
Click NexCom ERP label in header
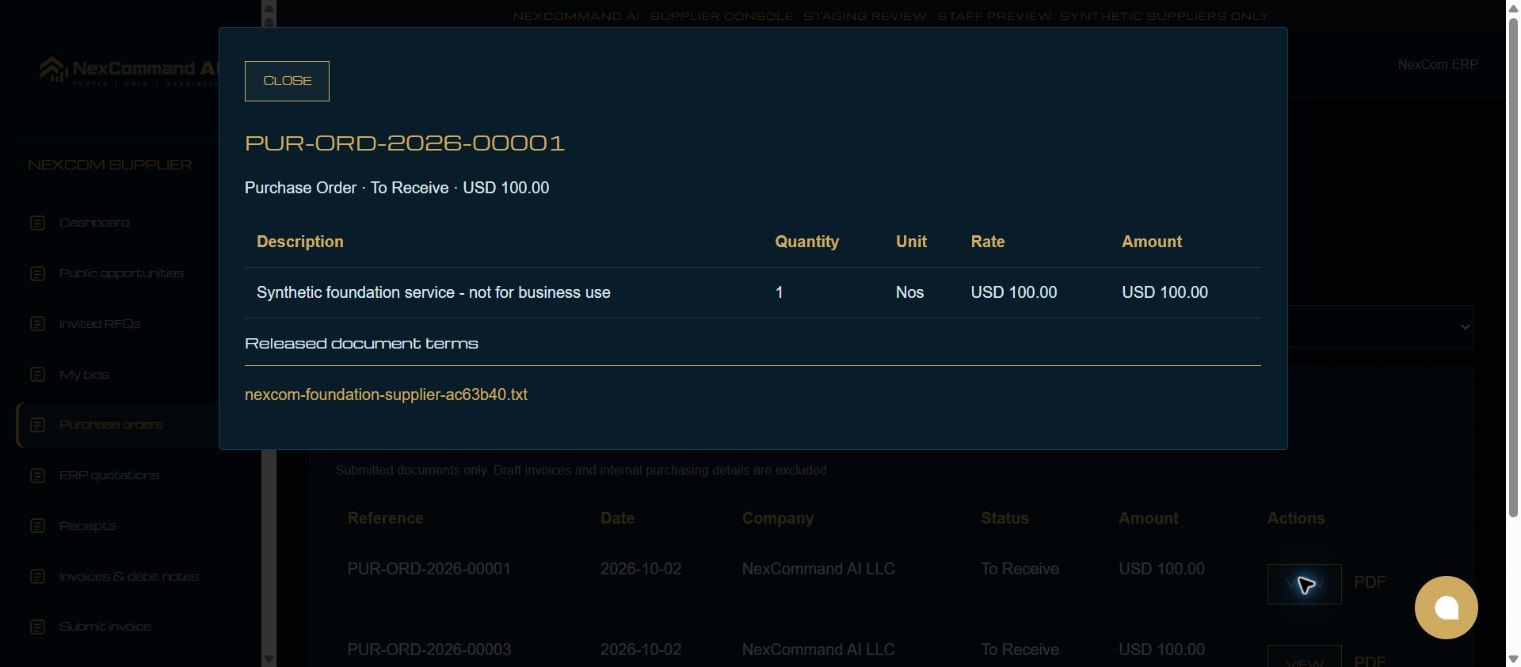(1437, 64)
